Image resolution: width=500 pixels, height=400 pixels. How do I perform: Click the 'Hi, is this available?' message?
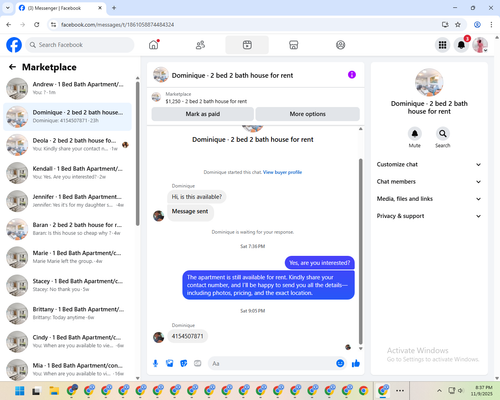tap(197, 197)
